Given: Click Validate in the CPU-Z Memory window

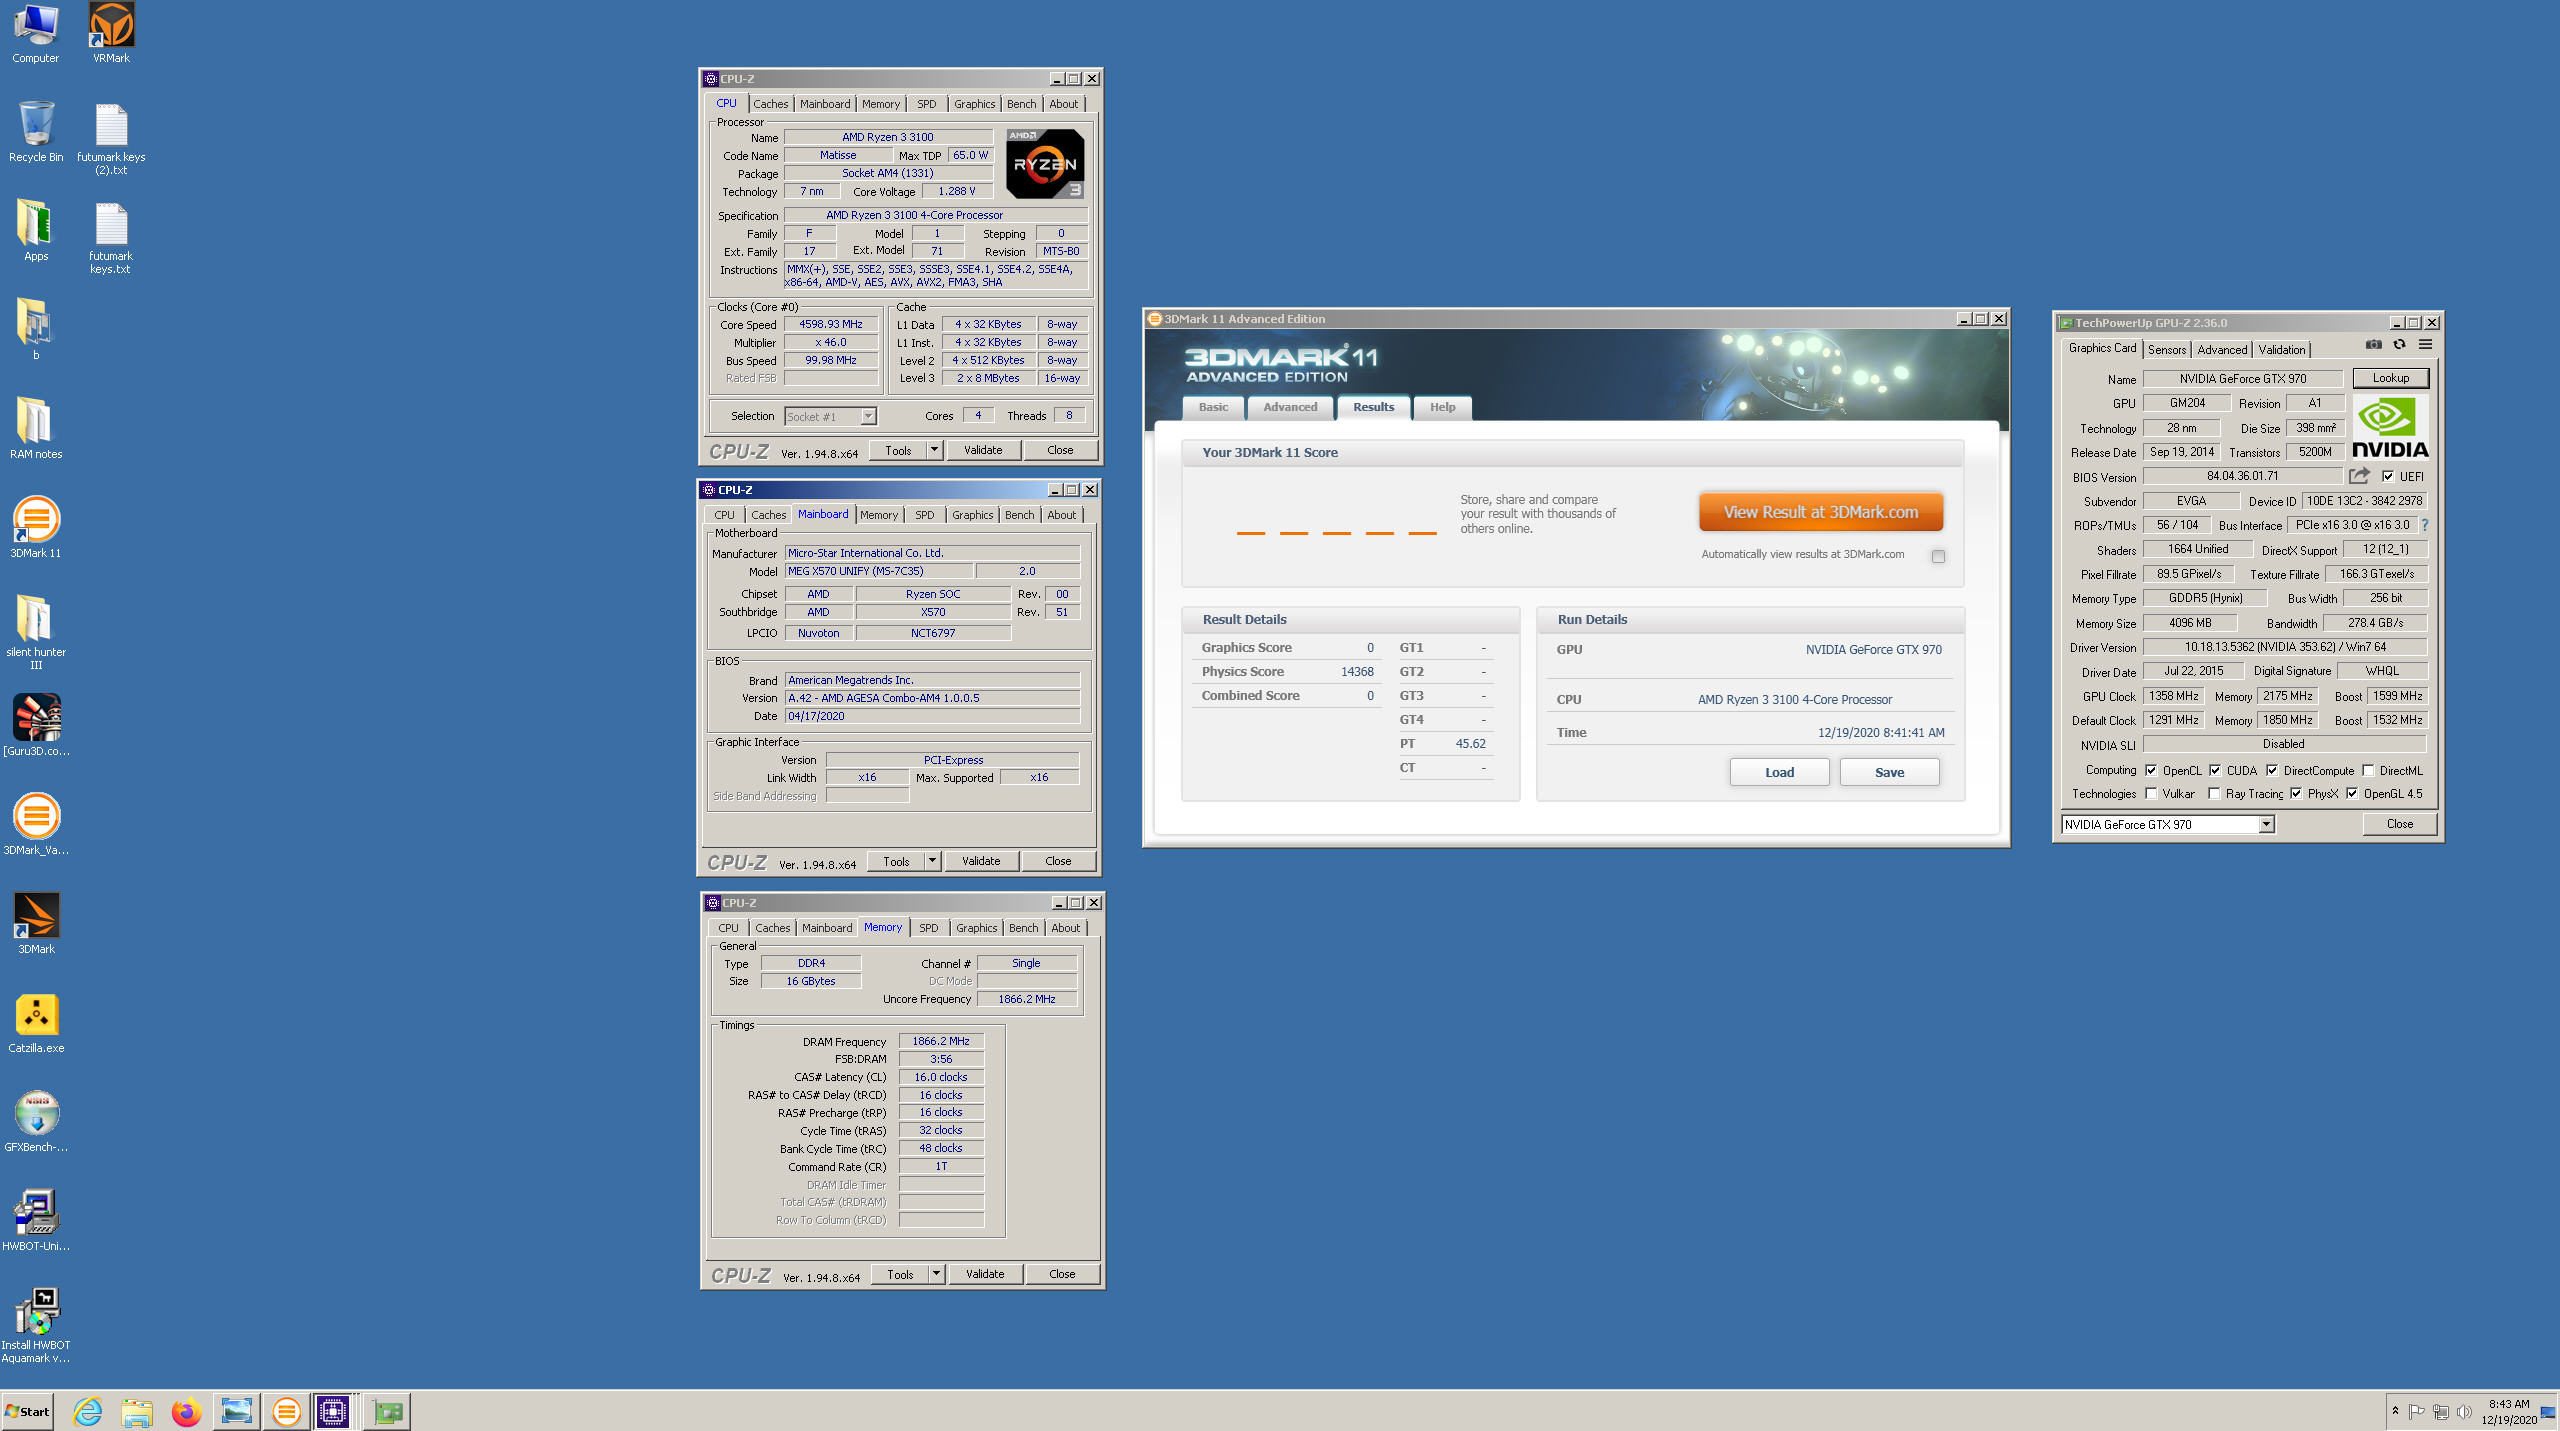Looking at the screenshot, I should [985, 1274].
